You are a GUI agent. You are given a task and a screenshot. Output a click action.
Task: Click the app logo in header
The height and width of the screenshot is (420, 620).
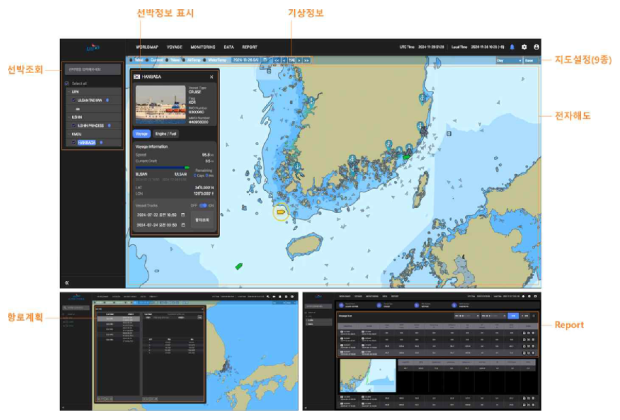click(92, 47)
